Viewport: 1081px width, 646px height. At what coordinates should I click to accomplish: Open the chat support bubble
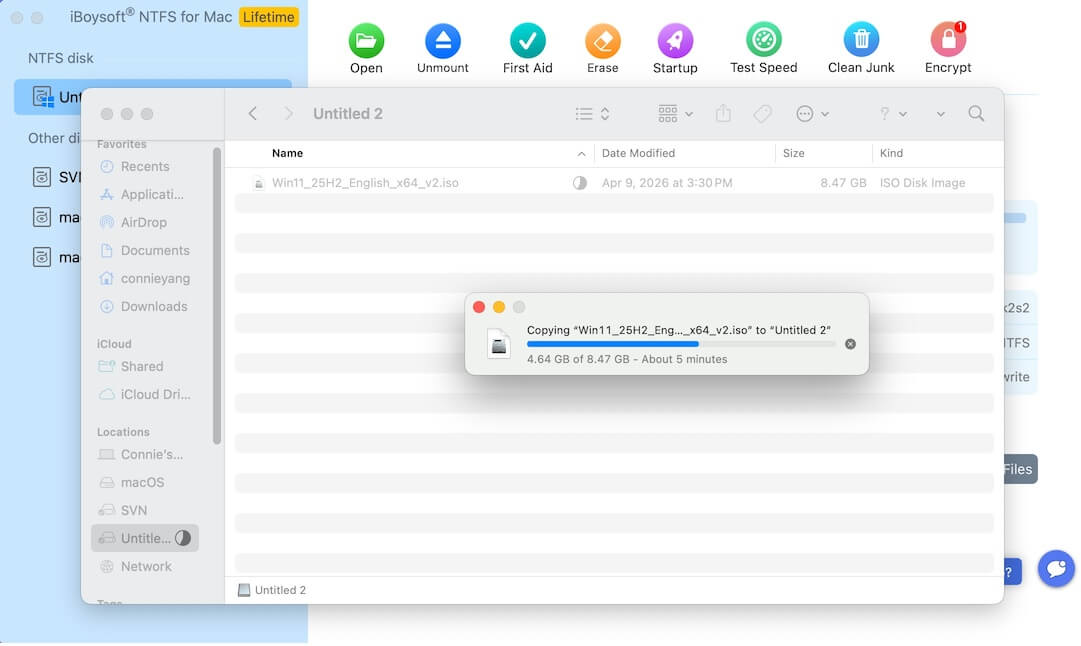1056,569
